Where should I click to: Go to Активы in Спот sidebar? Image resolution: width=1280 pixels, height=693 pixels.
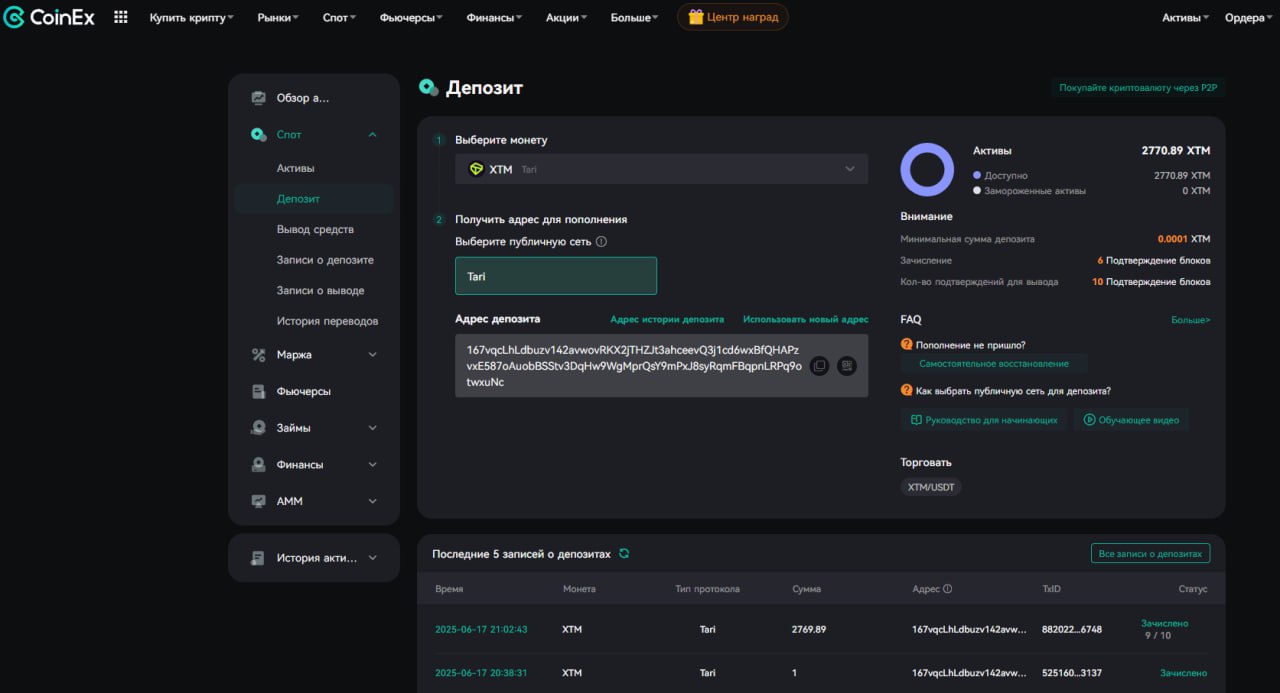(x=296, y=168)
